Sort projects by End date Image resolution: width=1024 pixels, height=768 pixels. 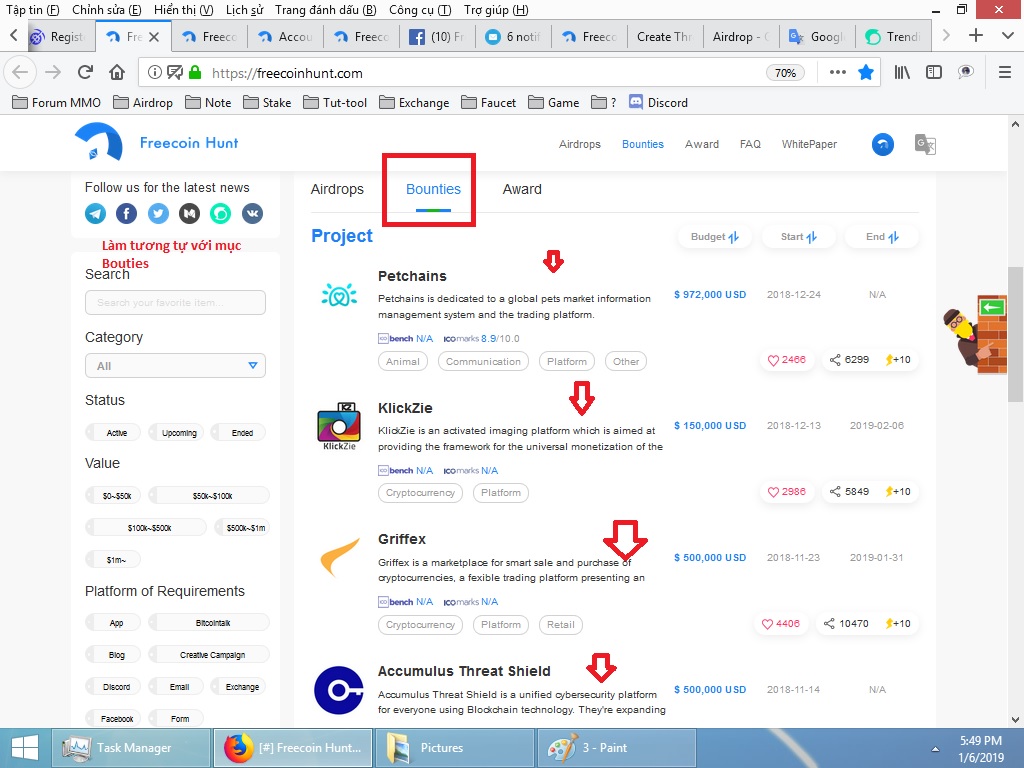882,237
